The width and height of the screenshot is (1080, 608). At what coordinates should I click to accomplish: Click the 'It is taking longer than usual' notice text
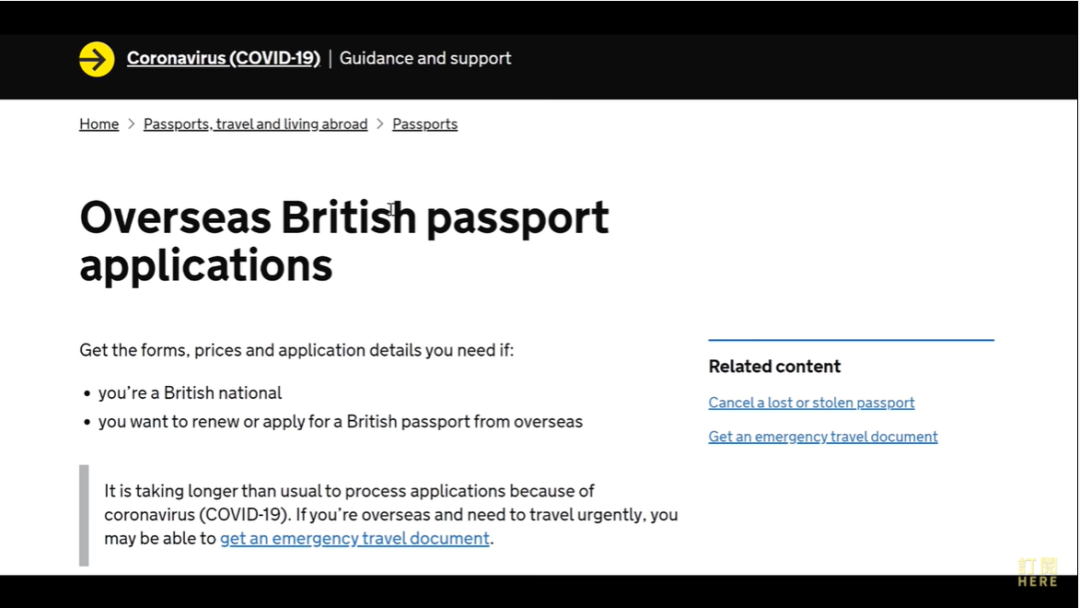[x=349, y=491]
